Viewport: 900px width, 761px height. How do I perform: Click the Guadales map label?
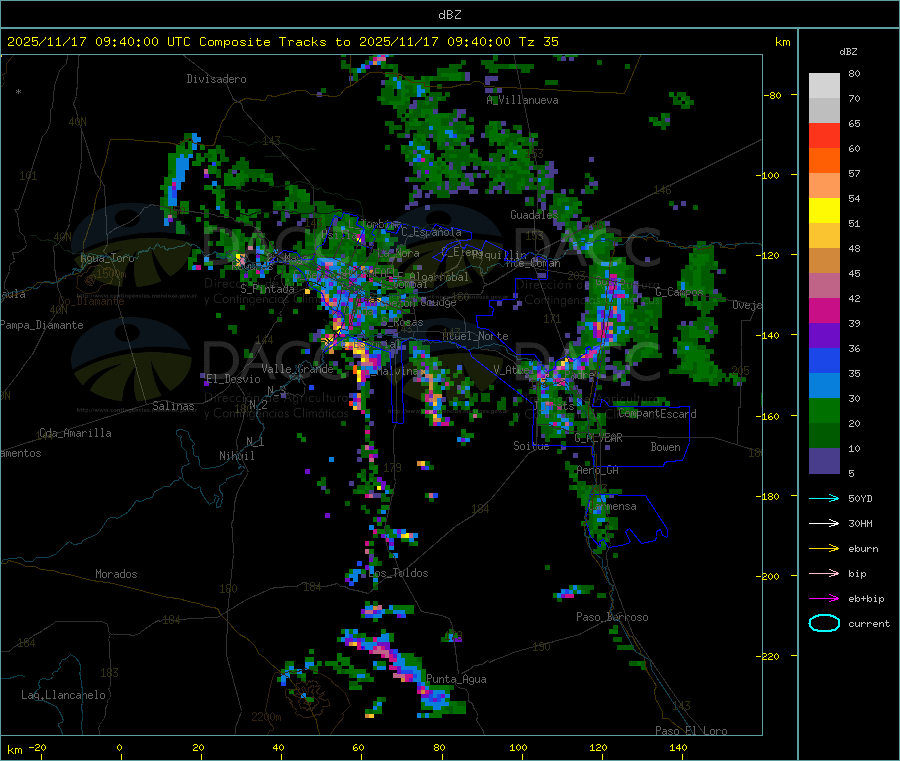coord(534,215)
